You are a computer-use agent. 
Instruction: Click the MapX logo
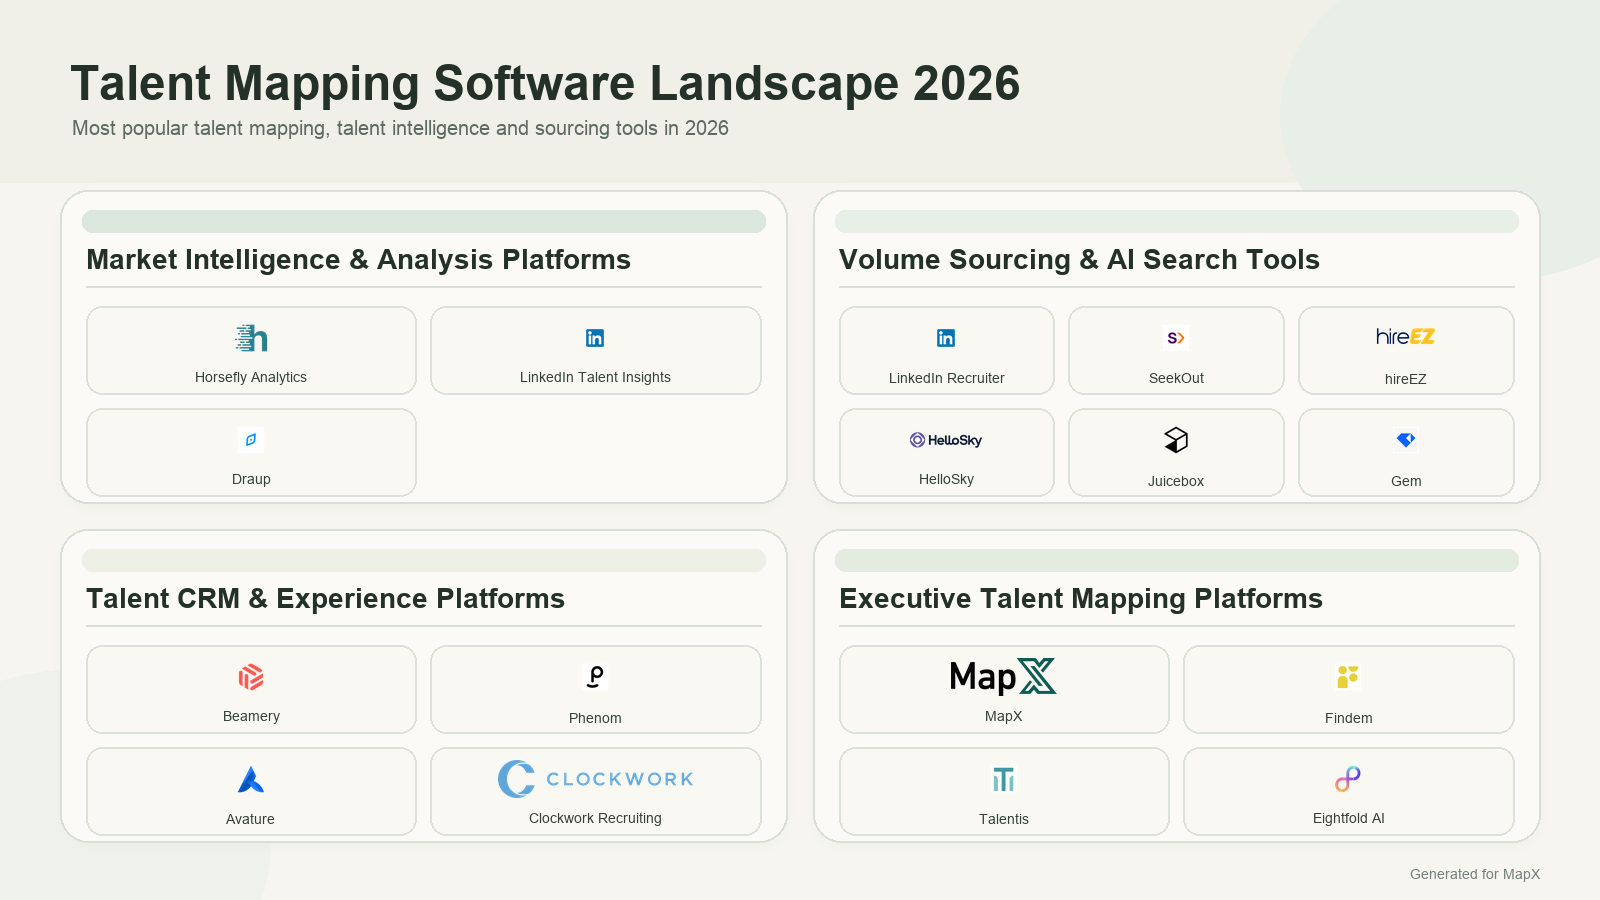pyautogui.click(x=1003, y=677)
